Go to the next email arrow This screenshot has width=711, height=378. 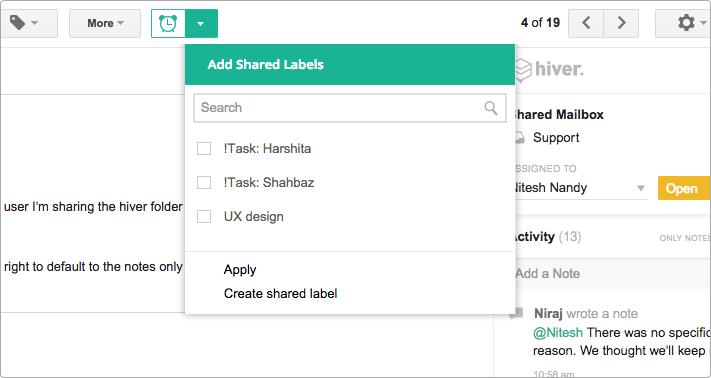click(621, 23)
